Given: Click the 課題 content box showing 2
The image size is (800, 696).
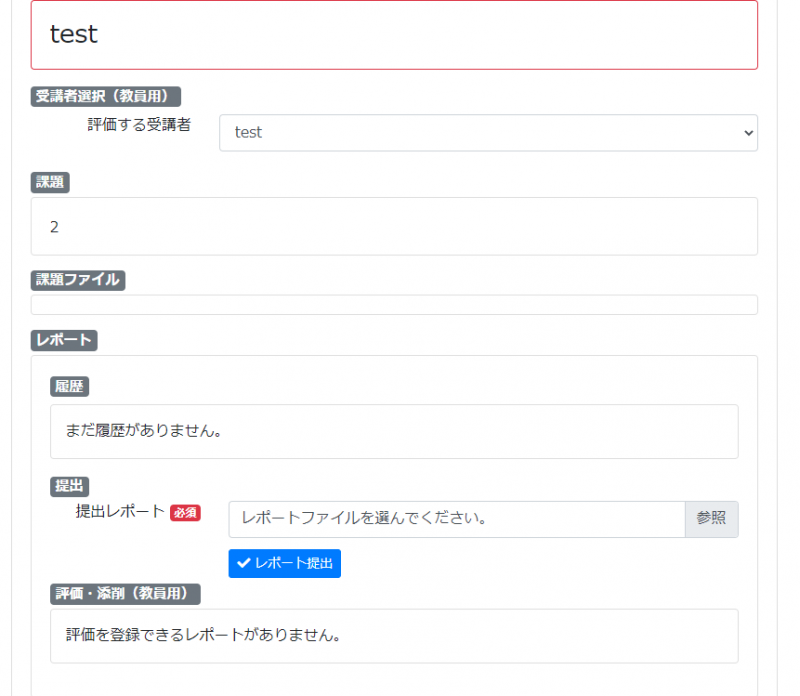Looking at the screenshot, I should point(394,226).
